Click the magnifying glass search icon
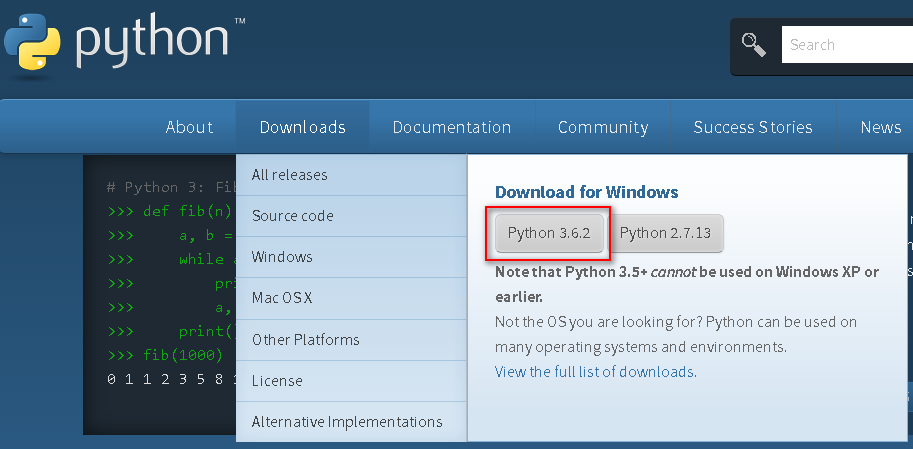 (x=753, y=45)
